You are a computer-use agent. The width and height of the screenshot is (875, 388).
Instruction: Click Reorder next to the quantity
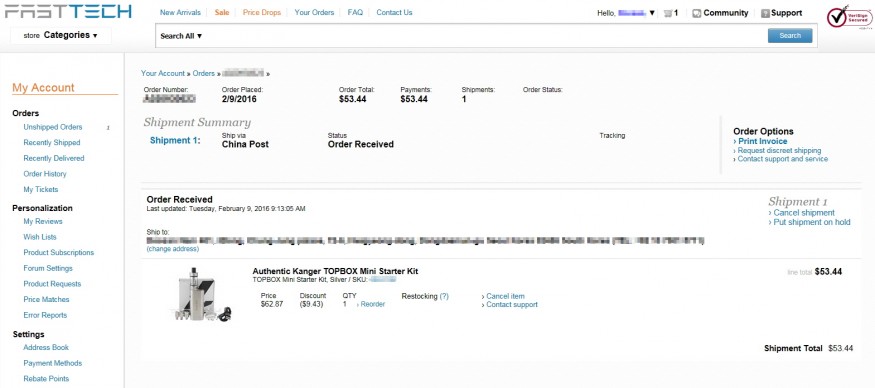(373, 304)
